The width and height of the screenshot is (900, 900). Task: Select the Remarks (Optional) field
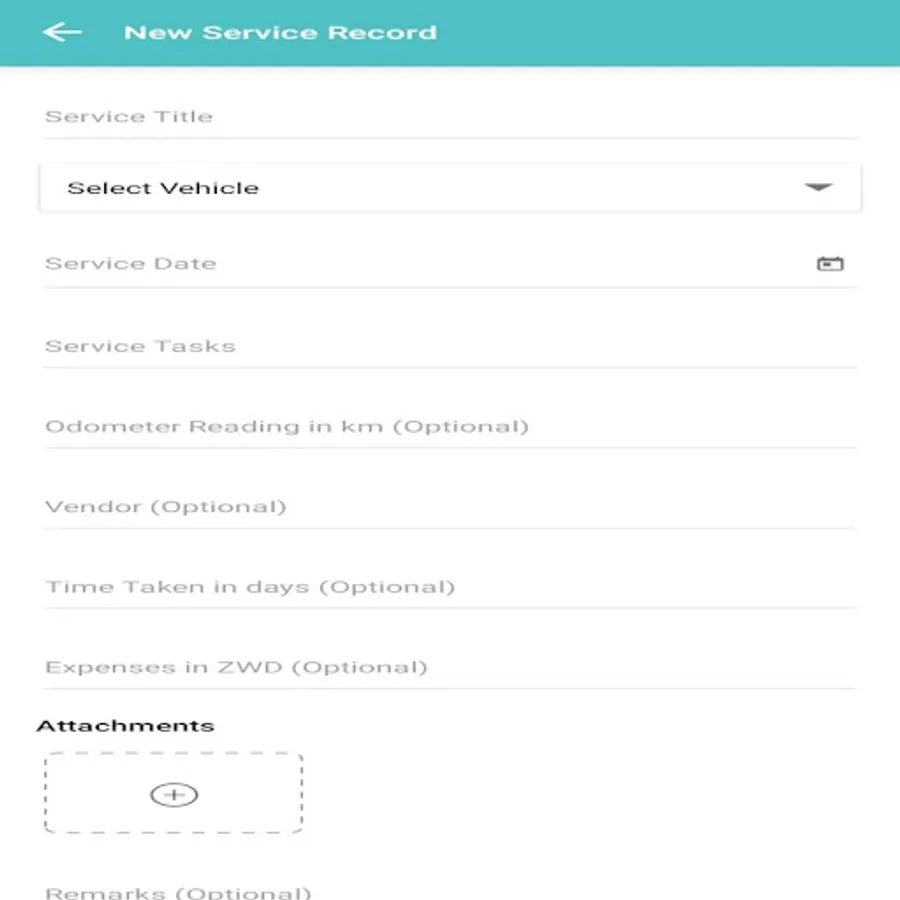[x=450, y=890]
